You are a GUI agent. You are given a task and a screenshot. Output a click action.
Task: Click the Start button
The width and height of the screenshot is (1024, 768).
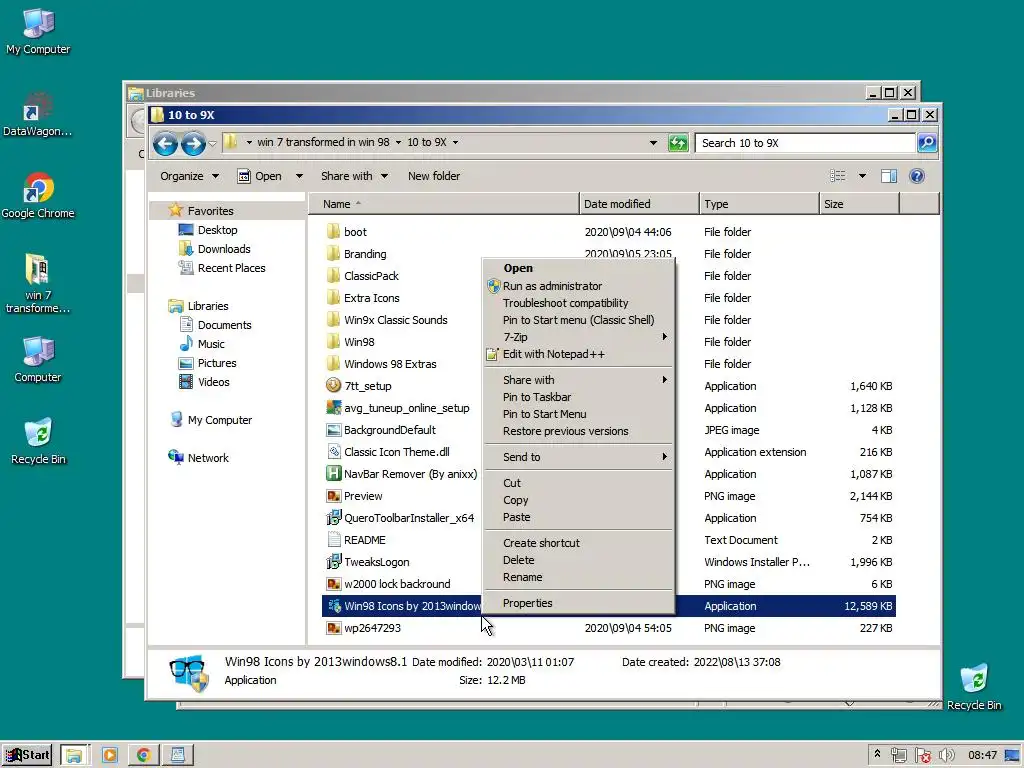tap(27, 755)
